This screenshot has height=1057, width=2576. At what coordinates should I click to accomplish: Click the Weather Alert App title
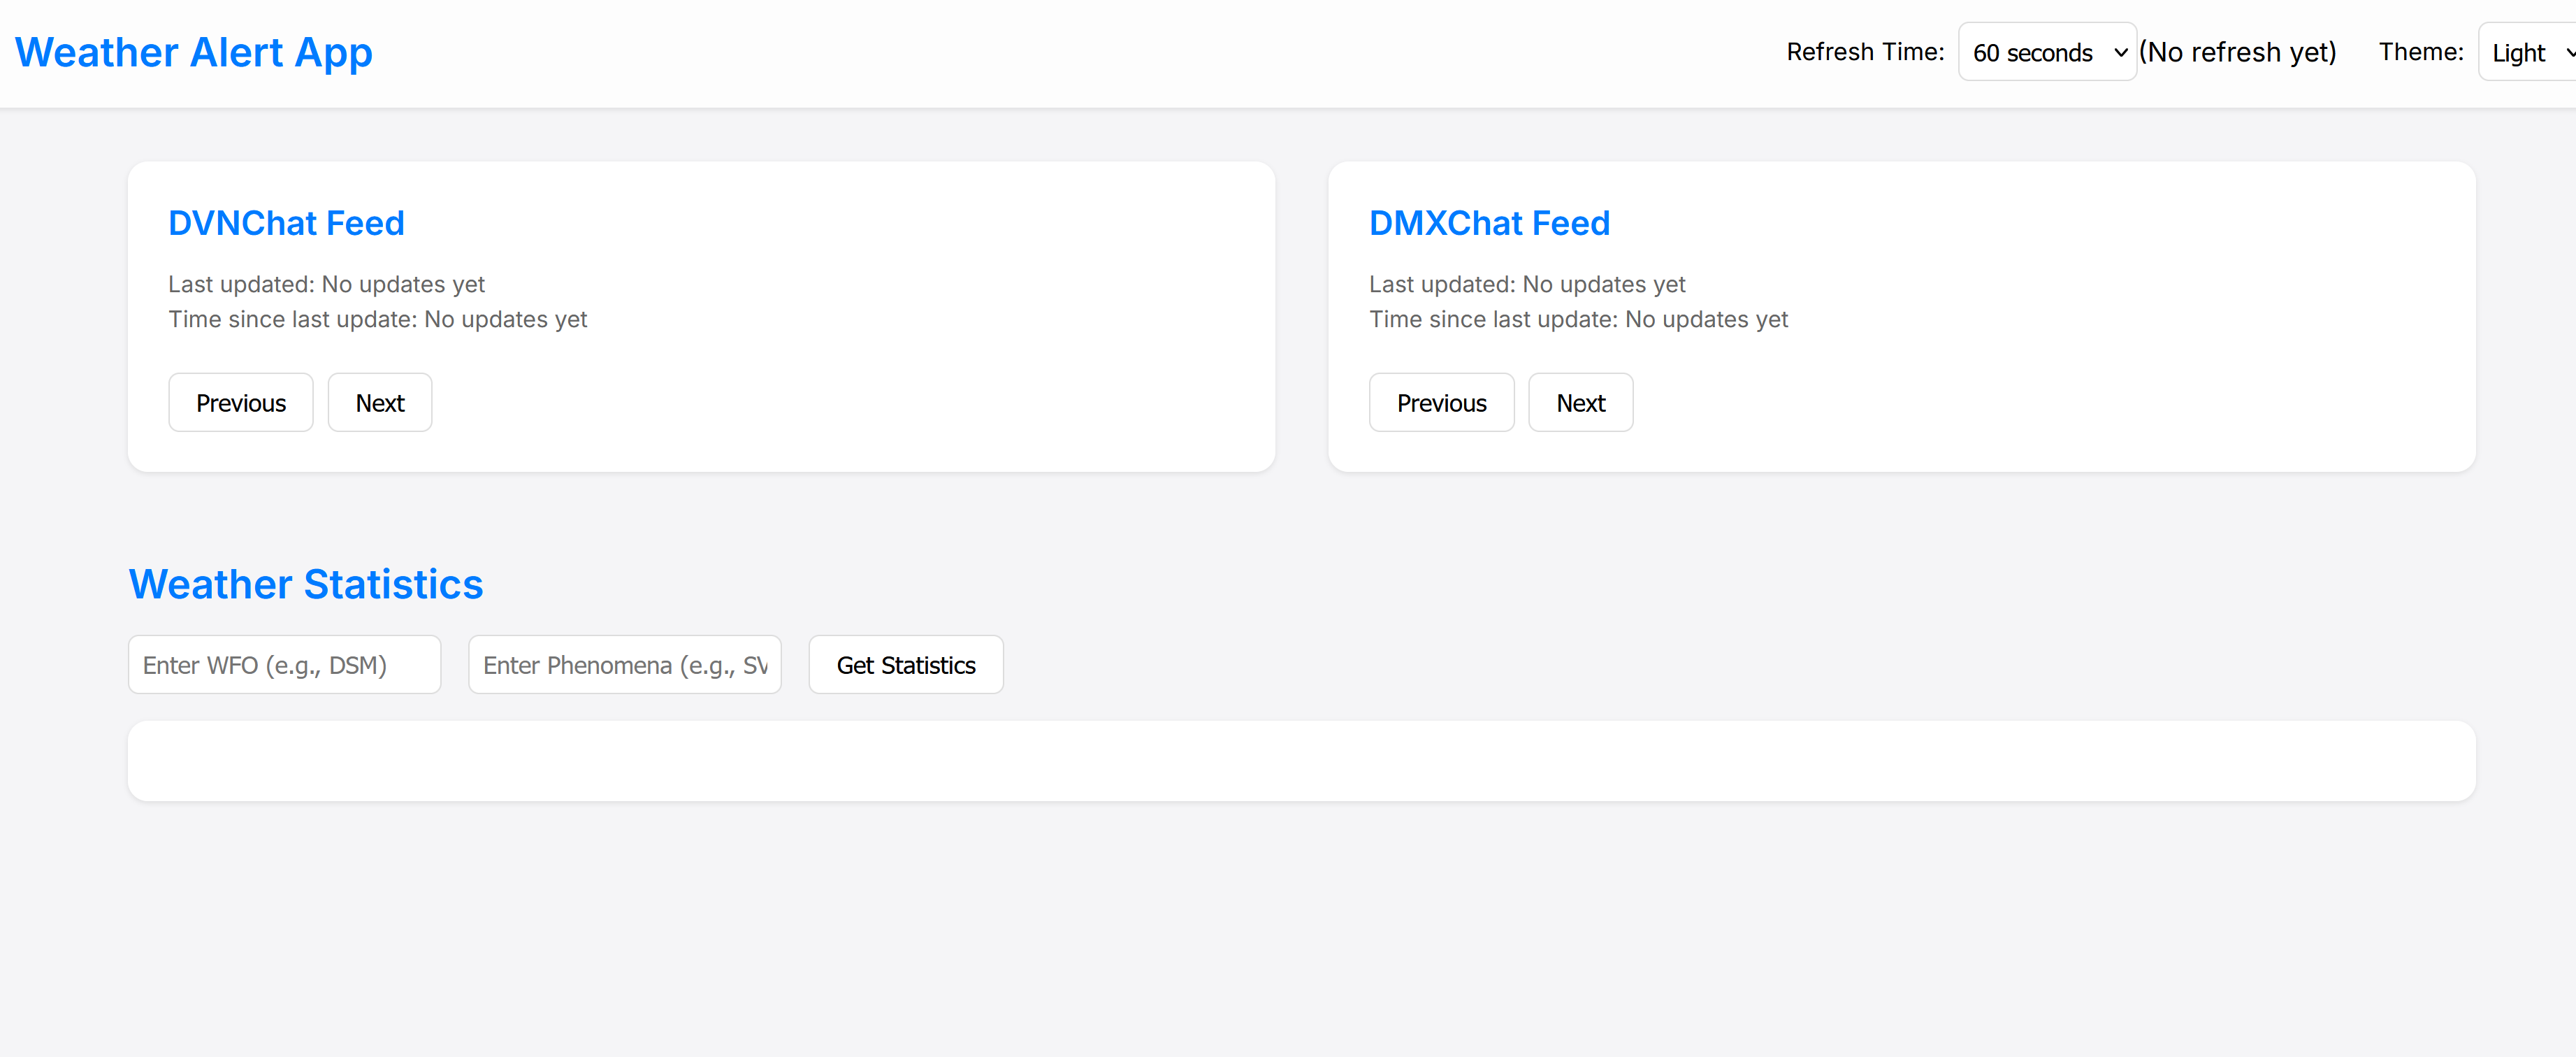coord(194,52)
